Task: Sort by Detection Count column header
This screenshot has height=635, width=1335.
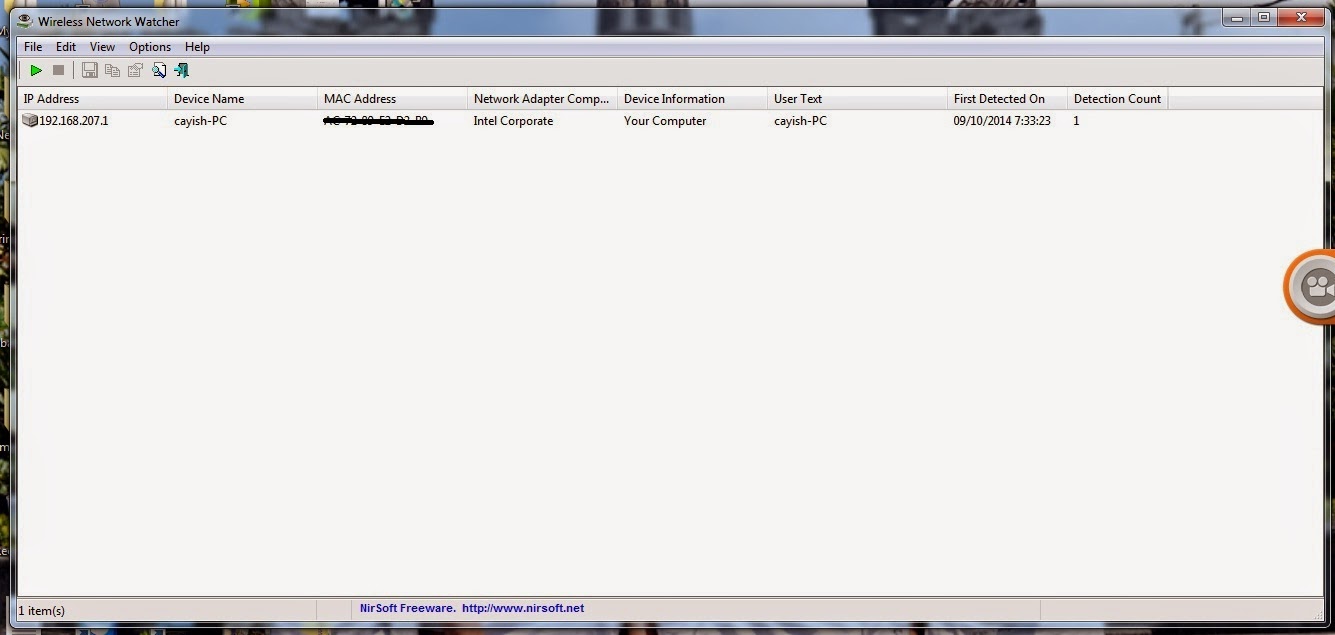Action: coord(1118,99)
